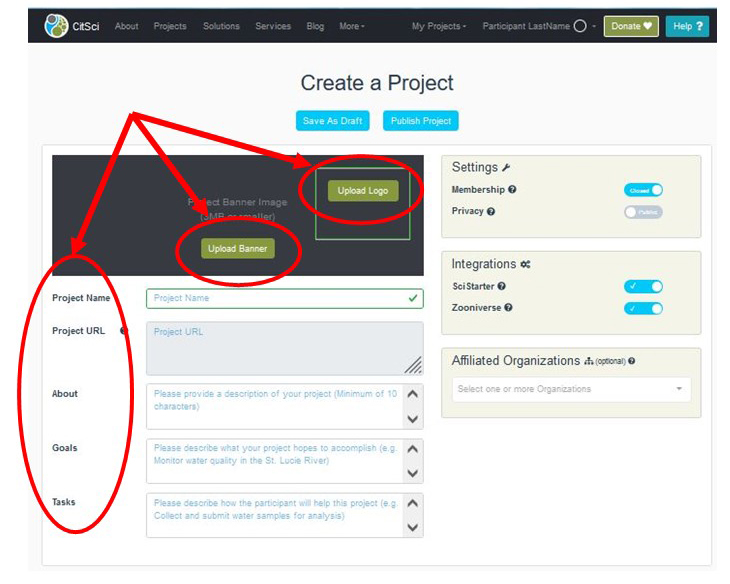730x584 pixels.
Task: Open the My Projects dropdown
Action: tap(439, 26)
